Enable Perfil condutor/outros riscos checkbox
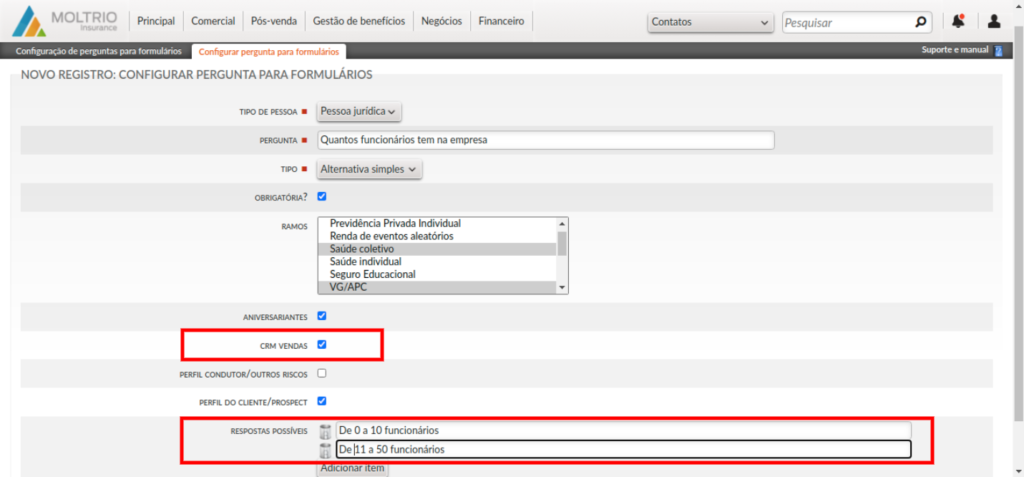The height and width of the screenshot is (477, 1024). click(x=322, y=373)
